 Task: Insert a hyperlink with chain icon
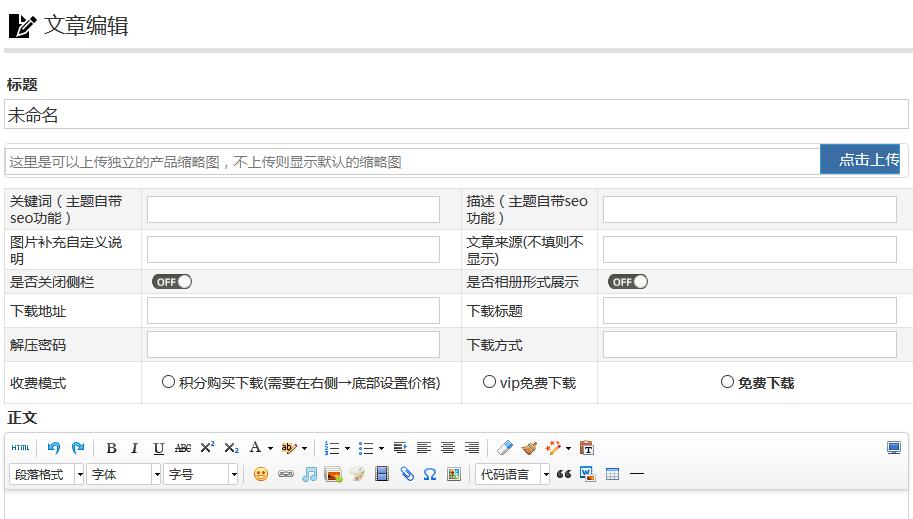tap(285, 474)
